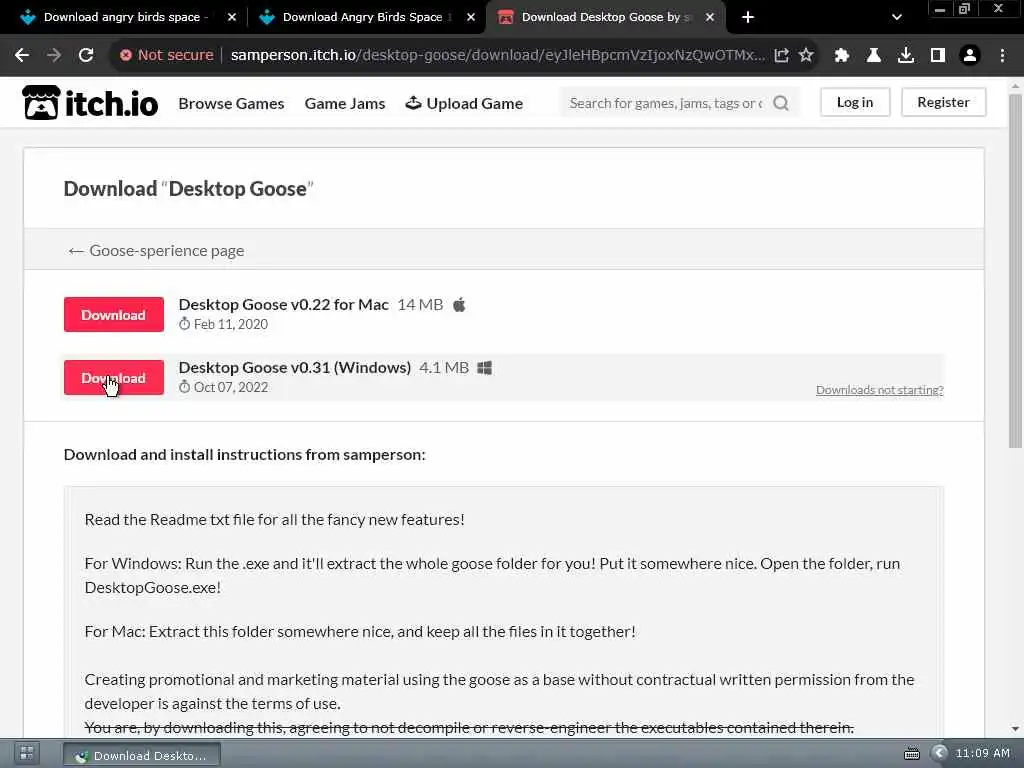Open Browse Games menu
1024x768 pixels.
pyautogui.click(x=231, y=103)
